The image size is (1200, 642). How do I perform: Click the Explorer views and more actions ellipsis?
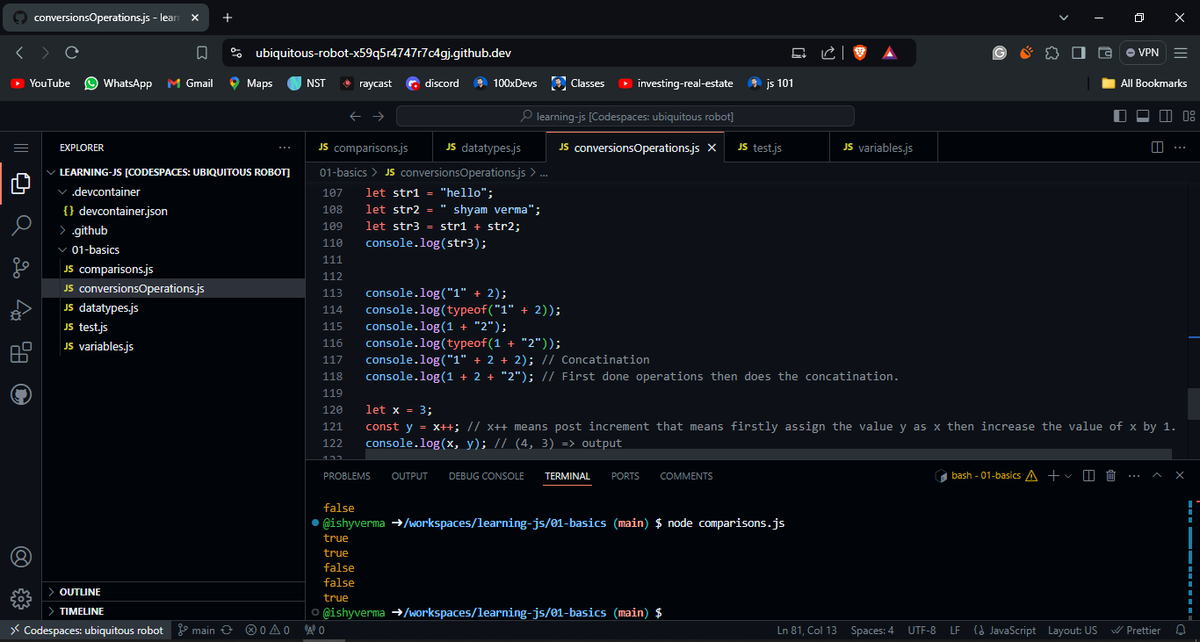[285, 147]
